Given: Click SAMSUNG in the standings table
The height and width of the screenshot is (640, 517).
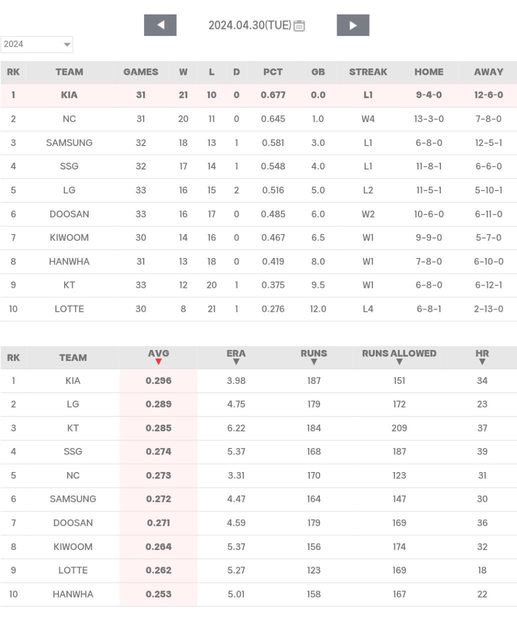Looking at the screenshot, I should point(69,143).
